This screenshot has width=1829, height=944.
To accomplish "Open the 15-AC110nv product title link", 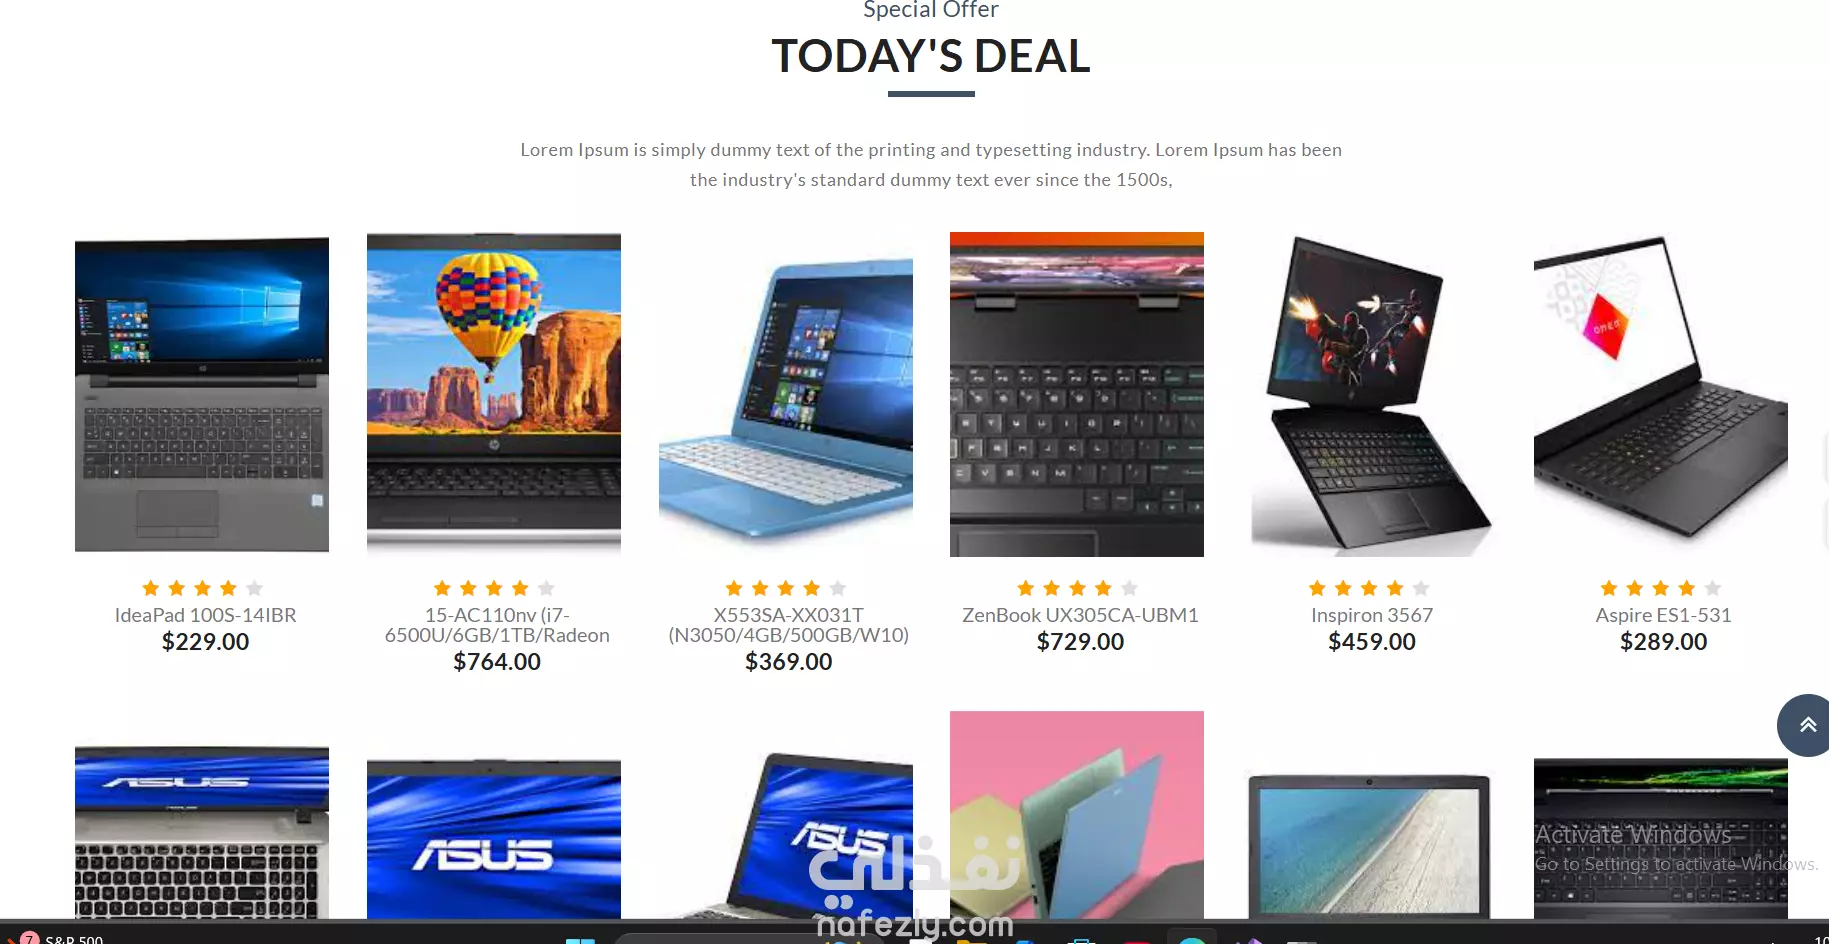I will click(x=497, y=625).
